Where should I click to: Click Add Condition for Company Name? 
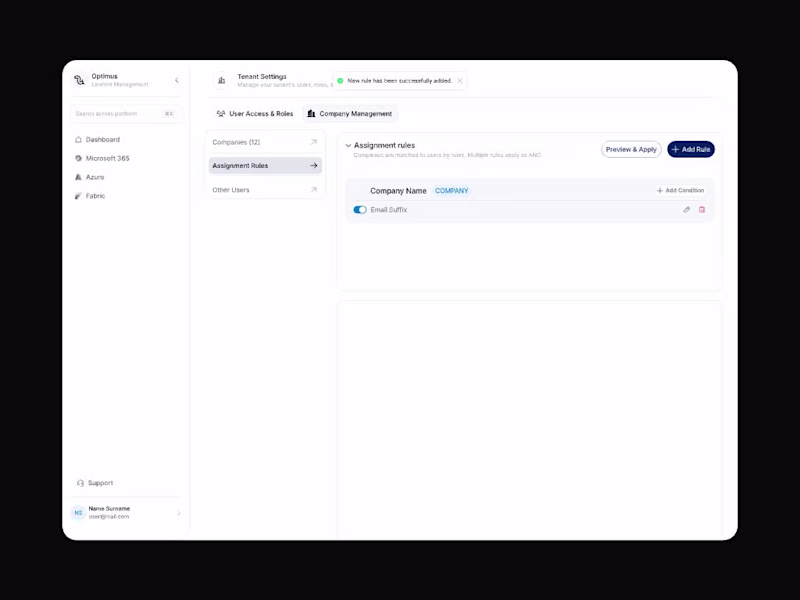coord(680,190)
